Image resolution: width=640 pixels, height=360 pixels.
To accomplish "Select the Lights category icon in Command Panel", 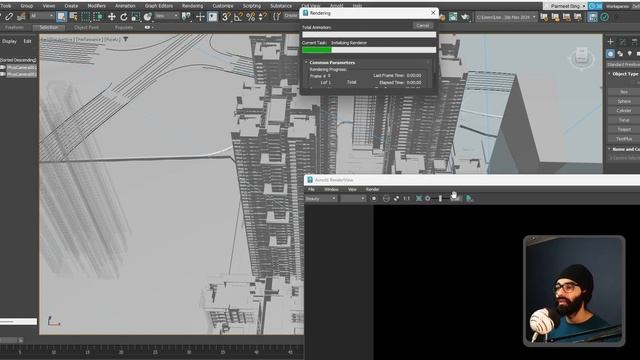I will tap(629, 53).
